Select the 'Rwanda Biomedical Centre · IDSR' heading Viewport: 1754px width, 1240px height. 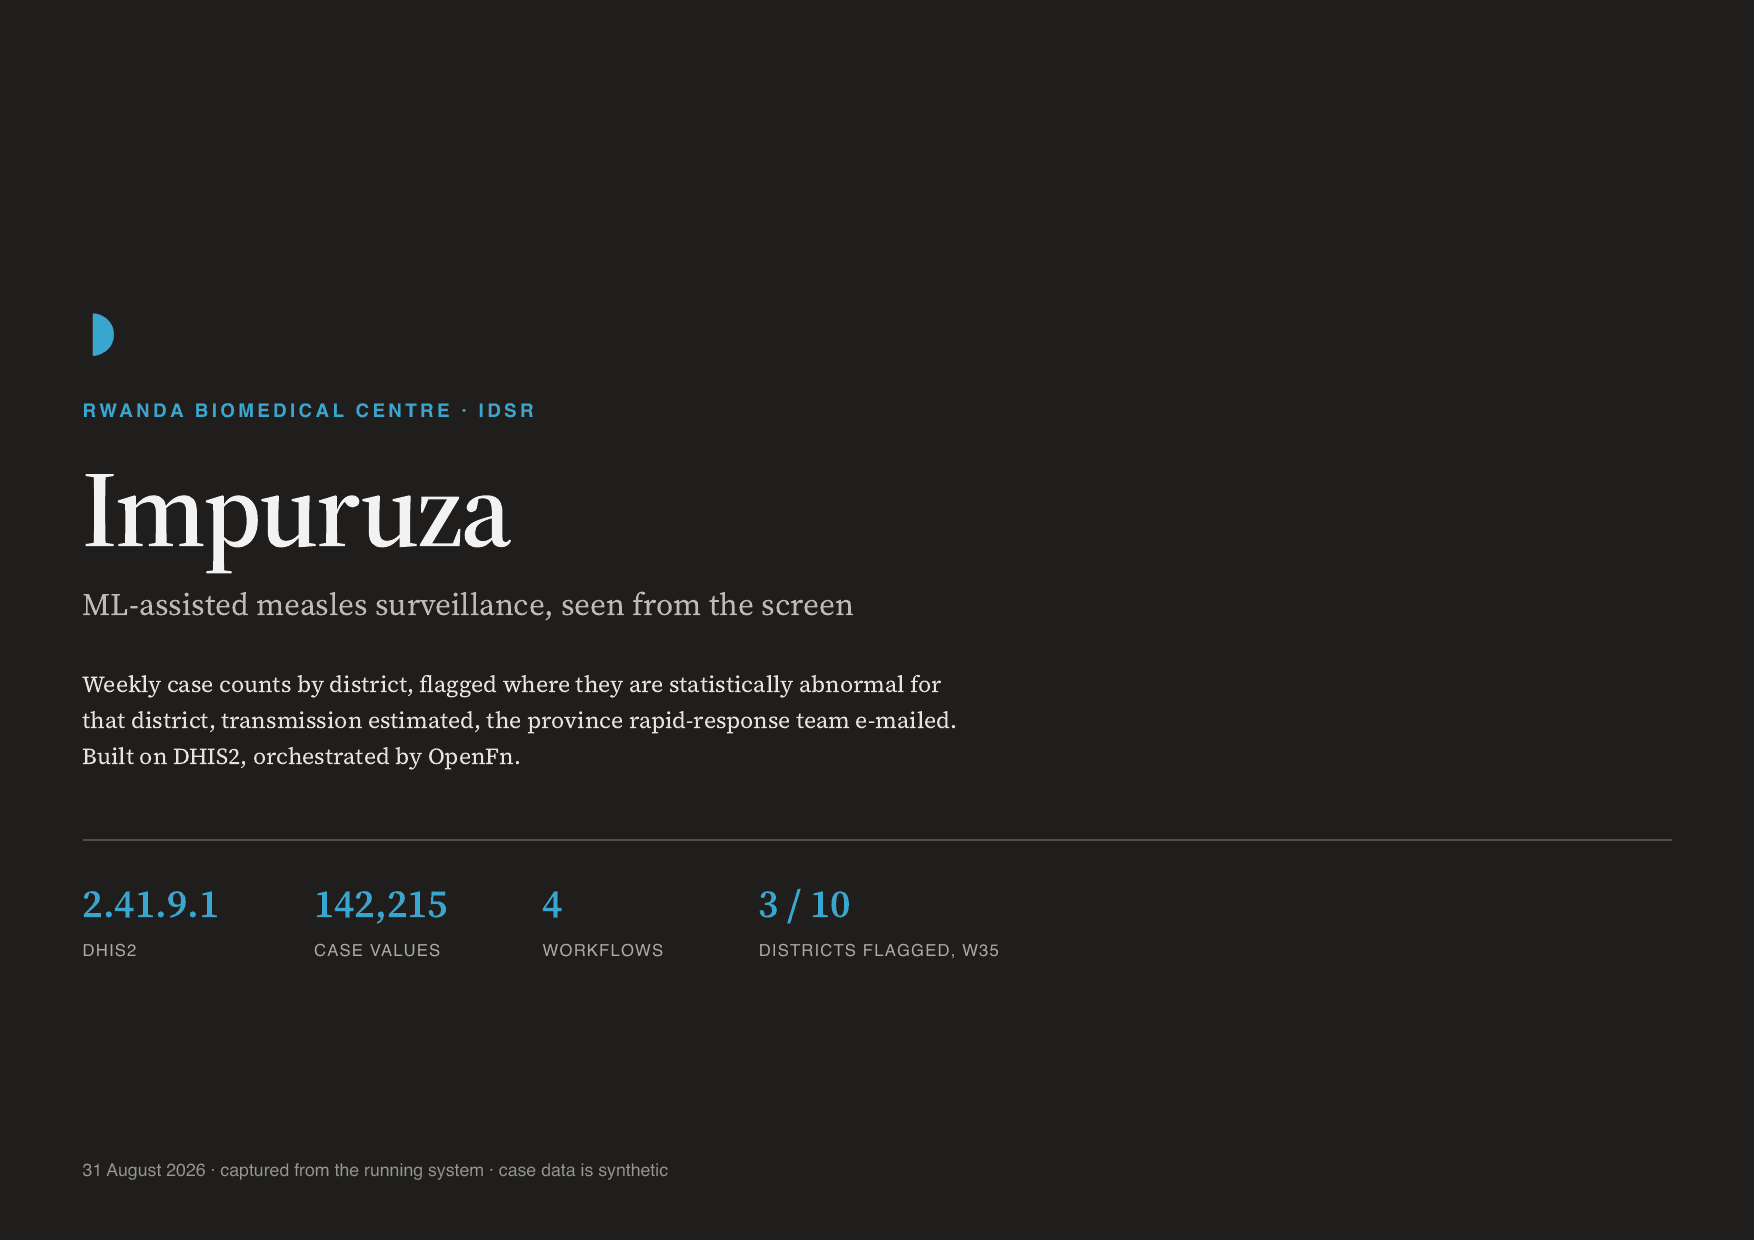[x=309, y=411]
